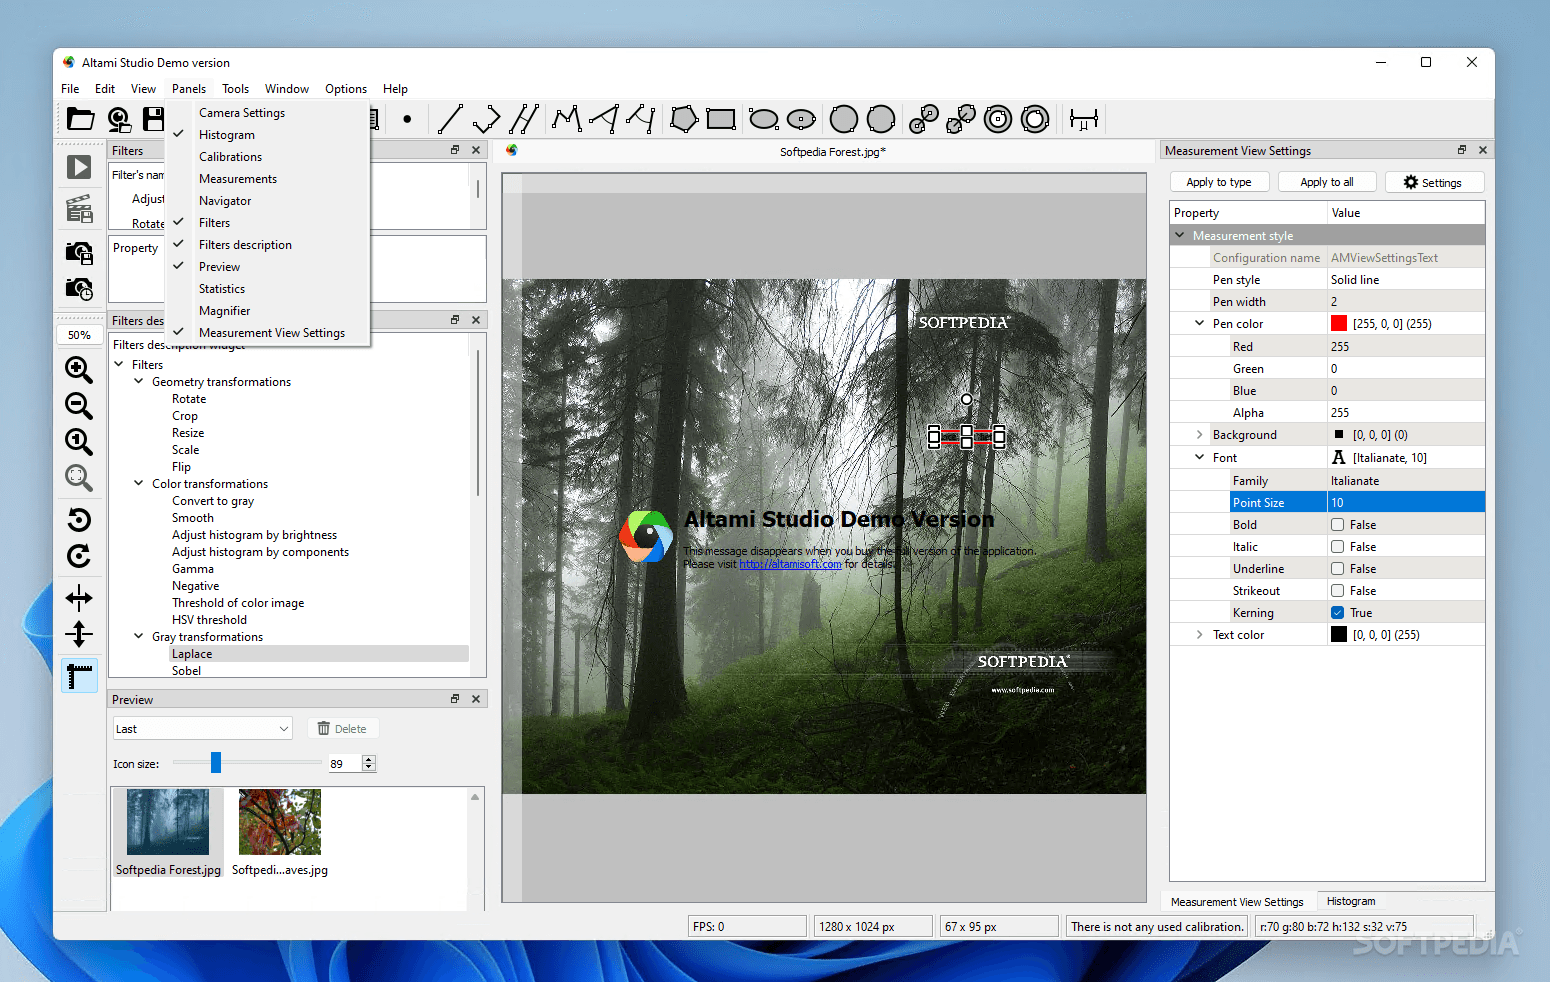Click the Play button in left sidebar

click(x=79, y=167)
